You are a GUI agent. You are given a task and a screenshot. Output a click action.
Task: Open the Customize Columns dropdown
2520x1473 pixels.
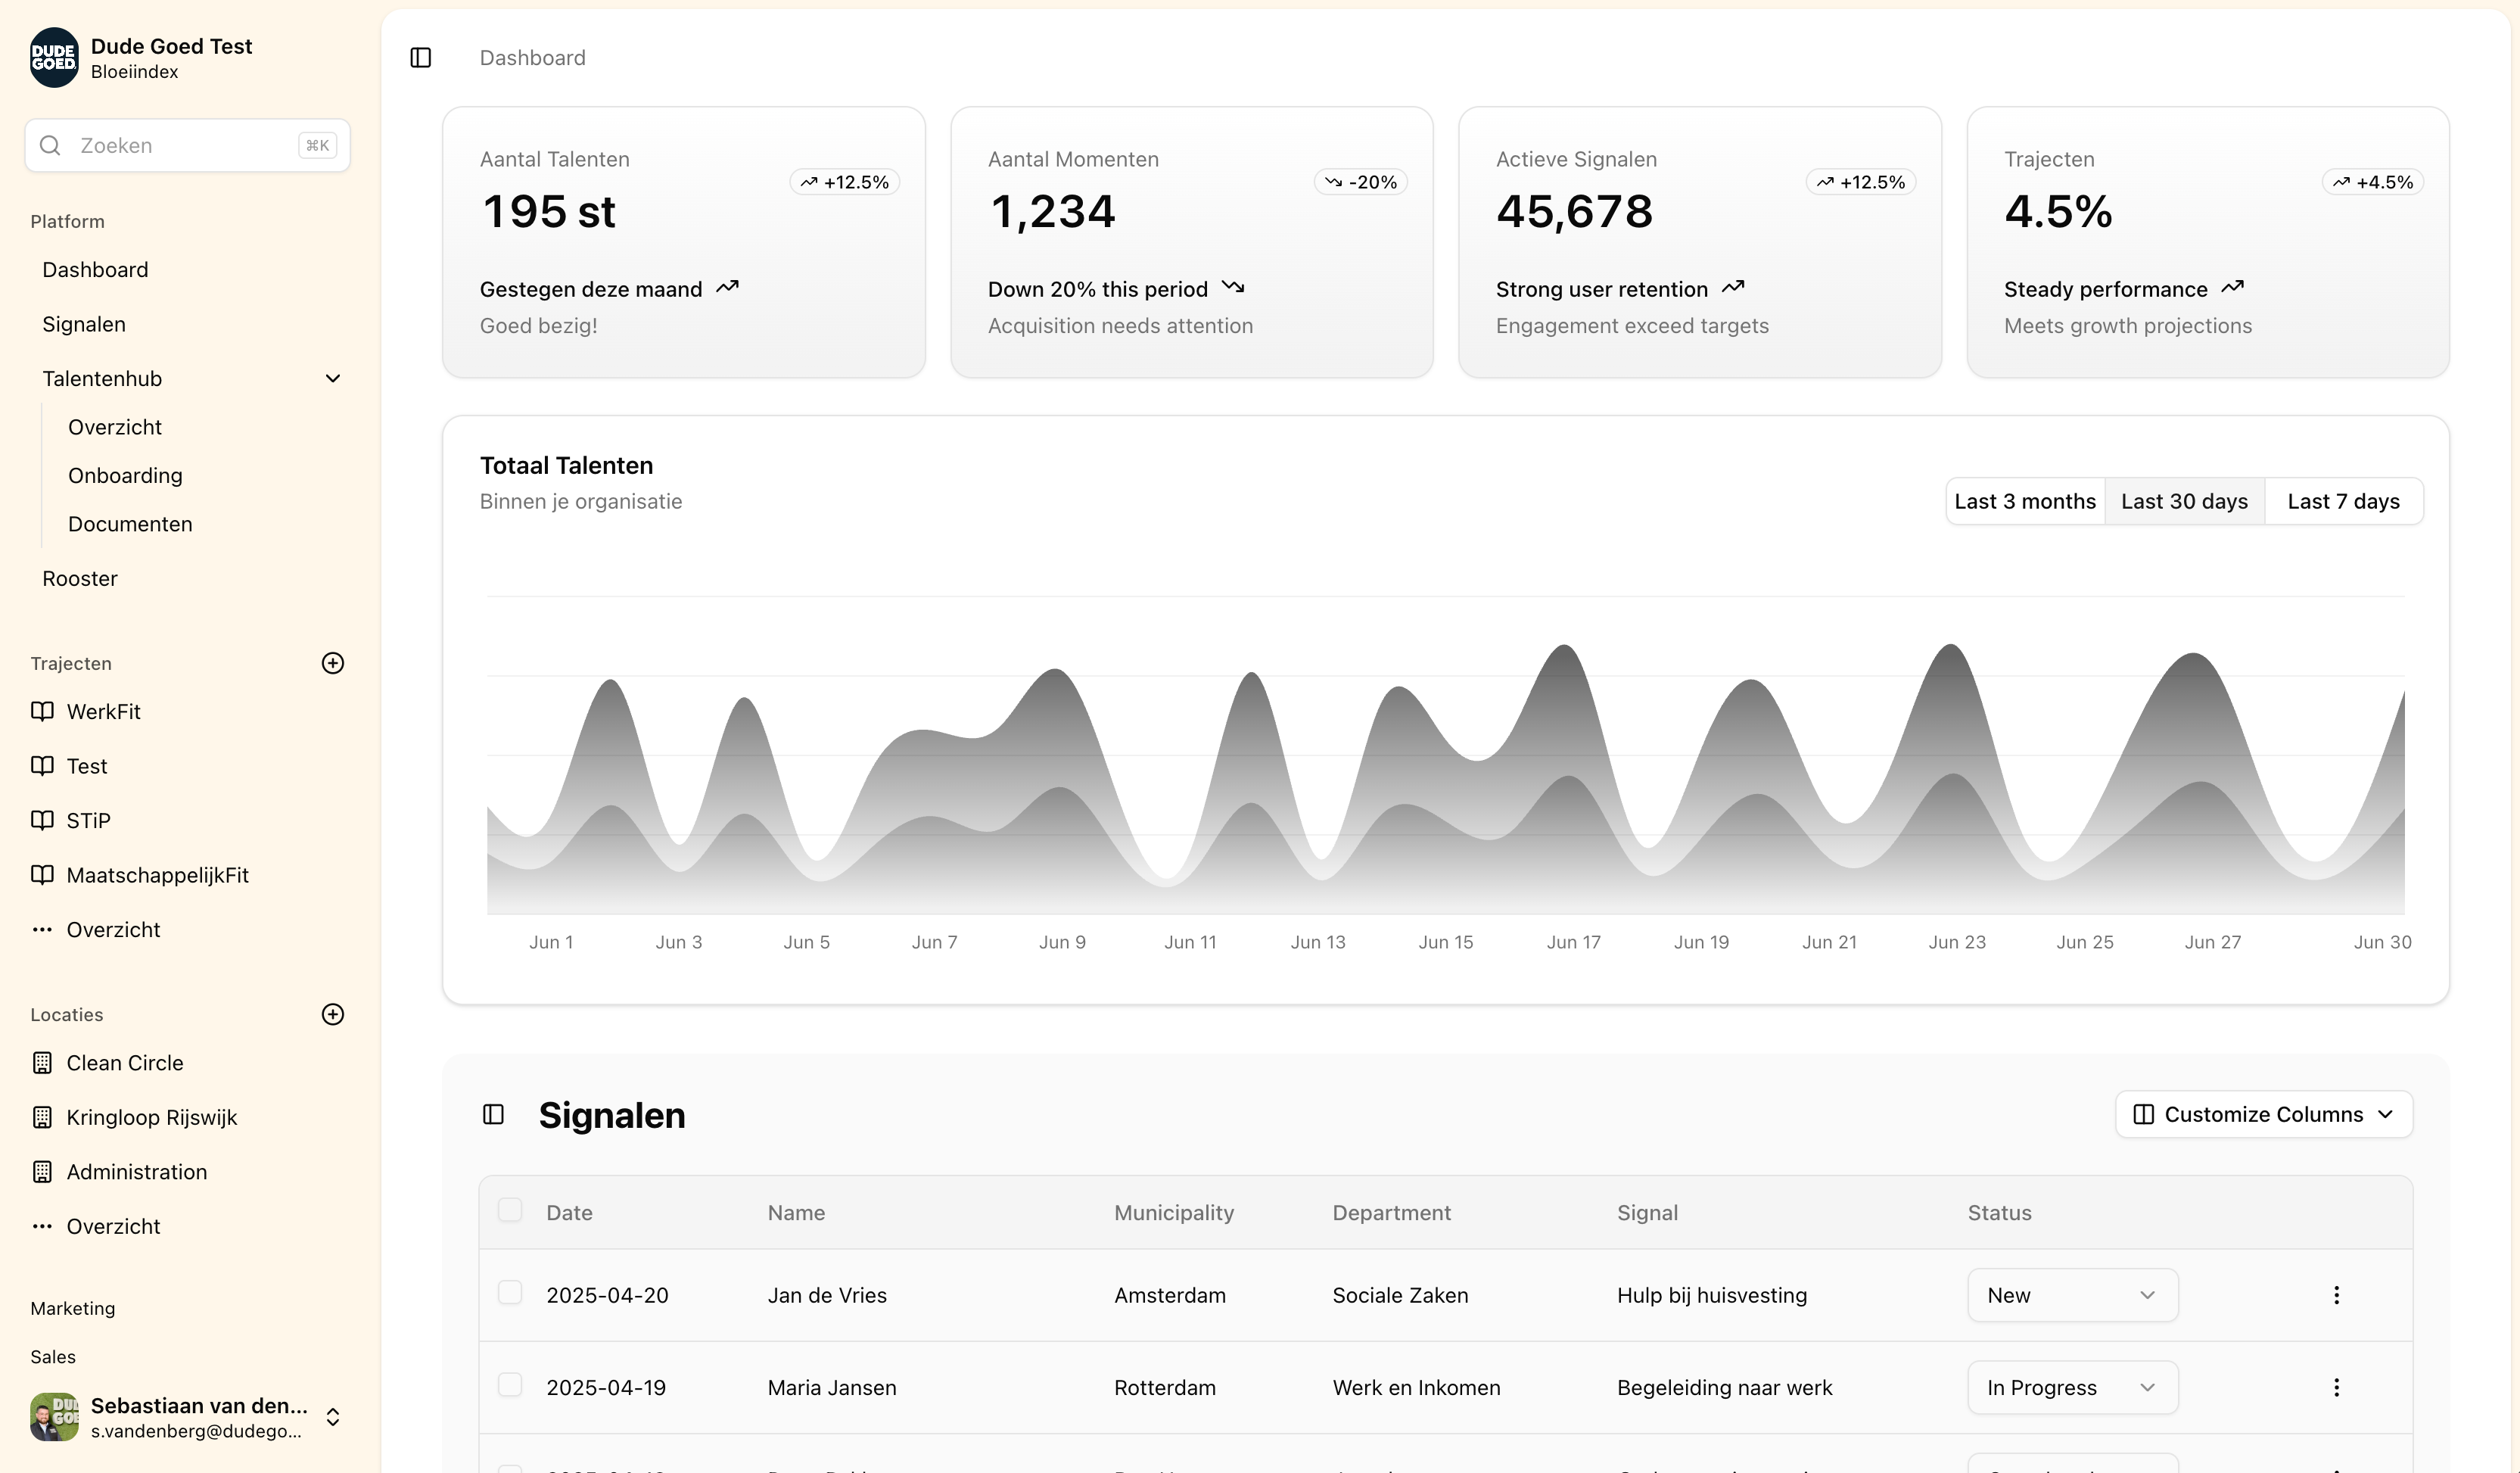pyautogui.click(x=2263, y=1114)
